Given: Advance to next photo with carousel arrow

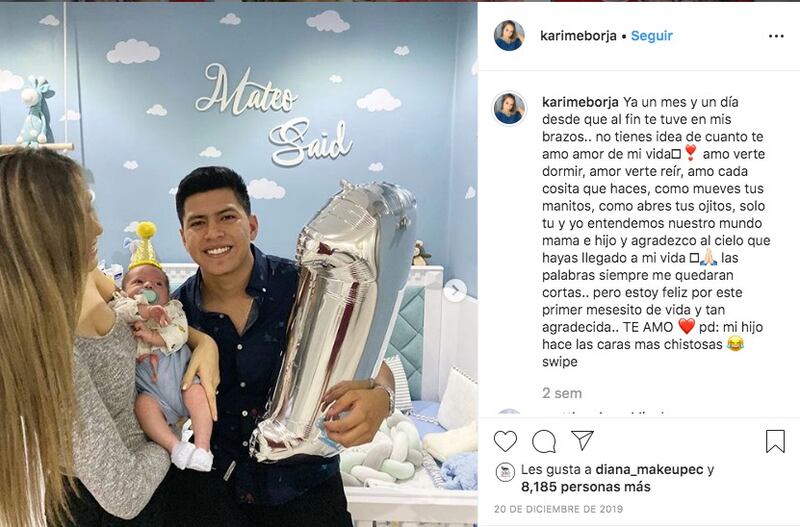Looking at the screenshot, I should tap(455, 291).
